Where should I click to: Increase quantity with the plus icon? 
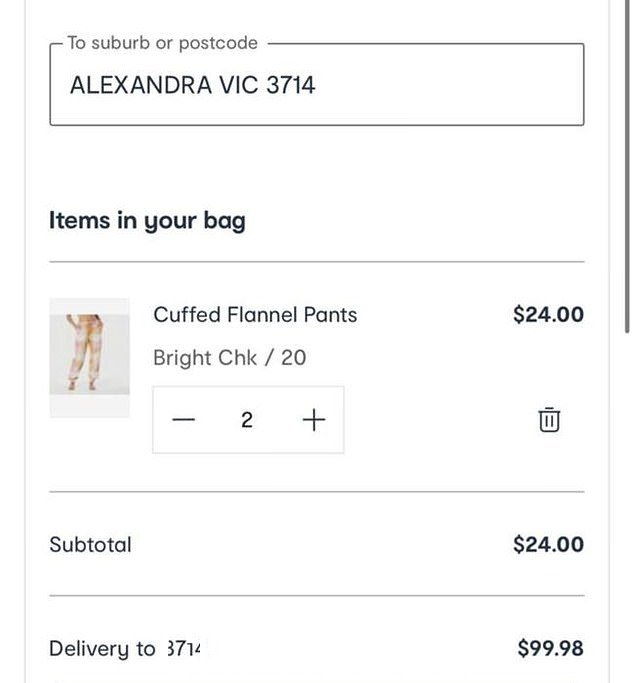coord(314,420)
